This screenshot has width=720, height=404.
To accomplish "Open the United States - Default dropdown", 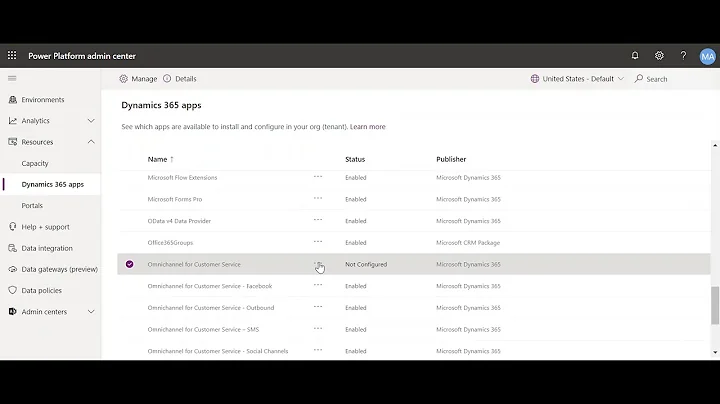I will click(578, 79).
